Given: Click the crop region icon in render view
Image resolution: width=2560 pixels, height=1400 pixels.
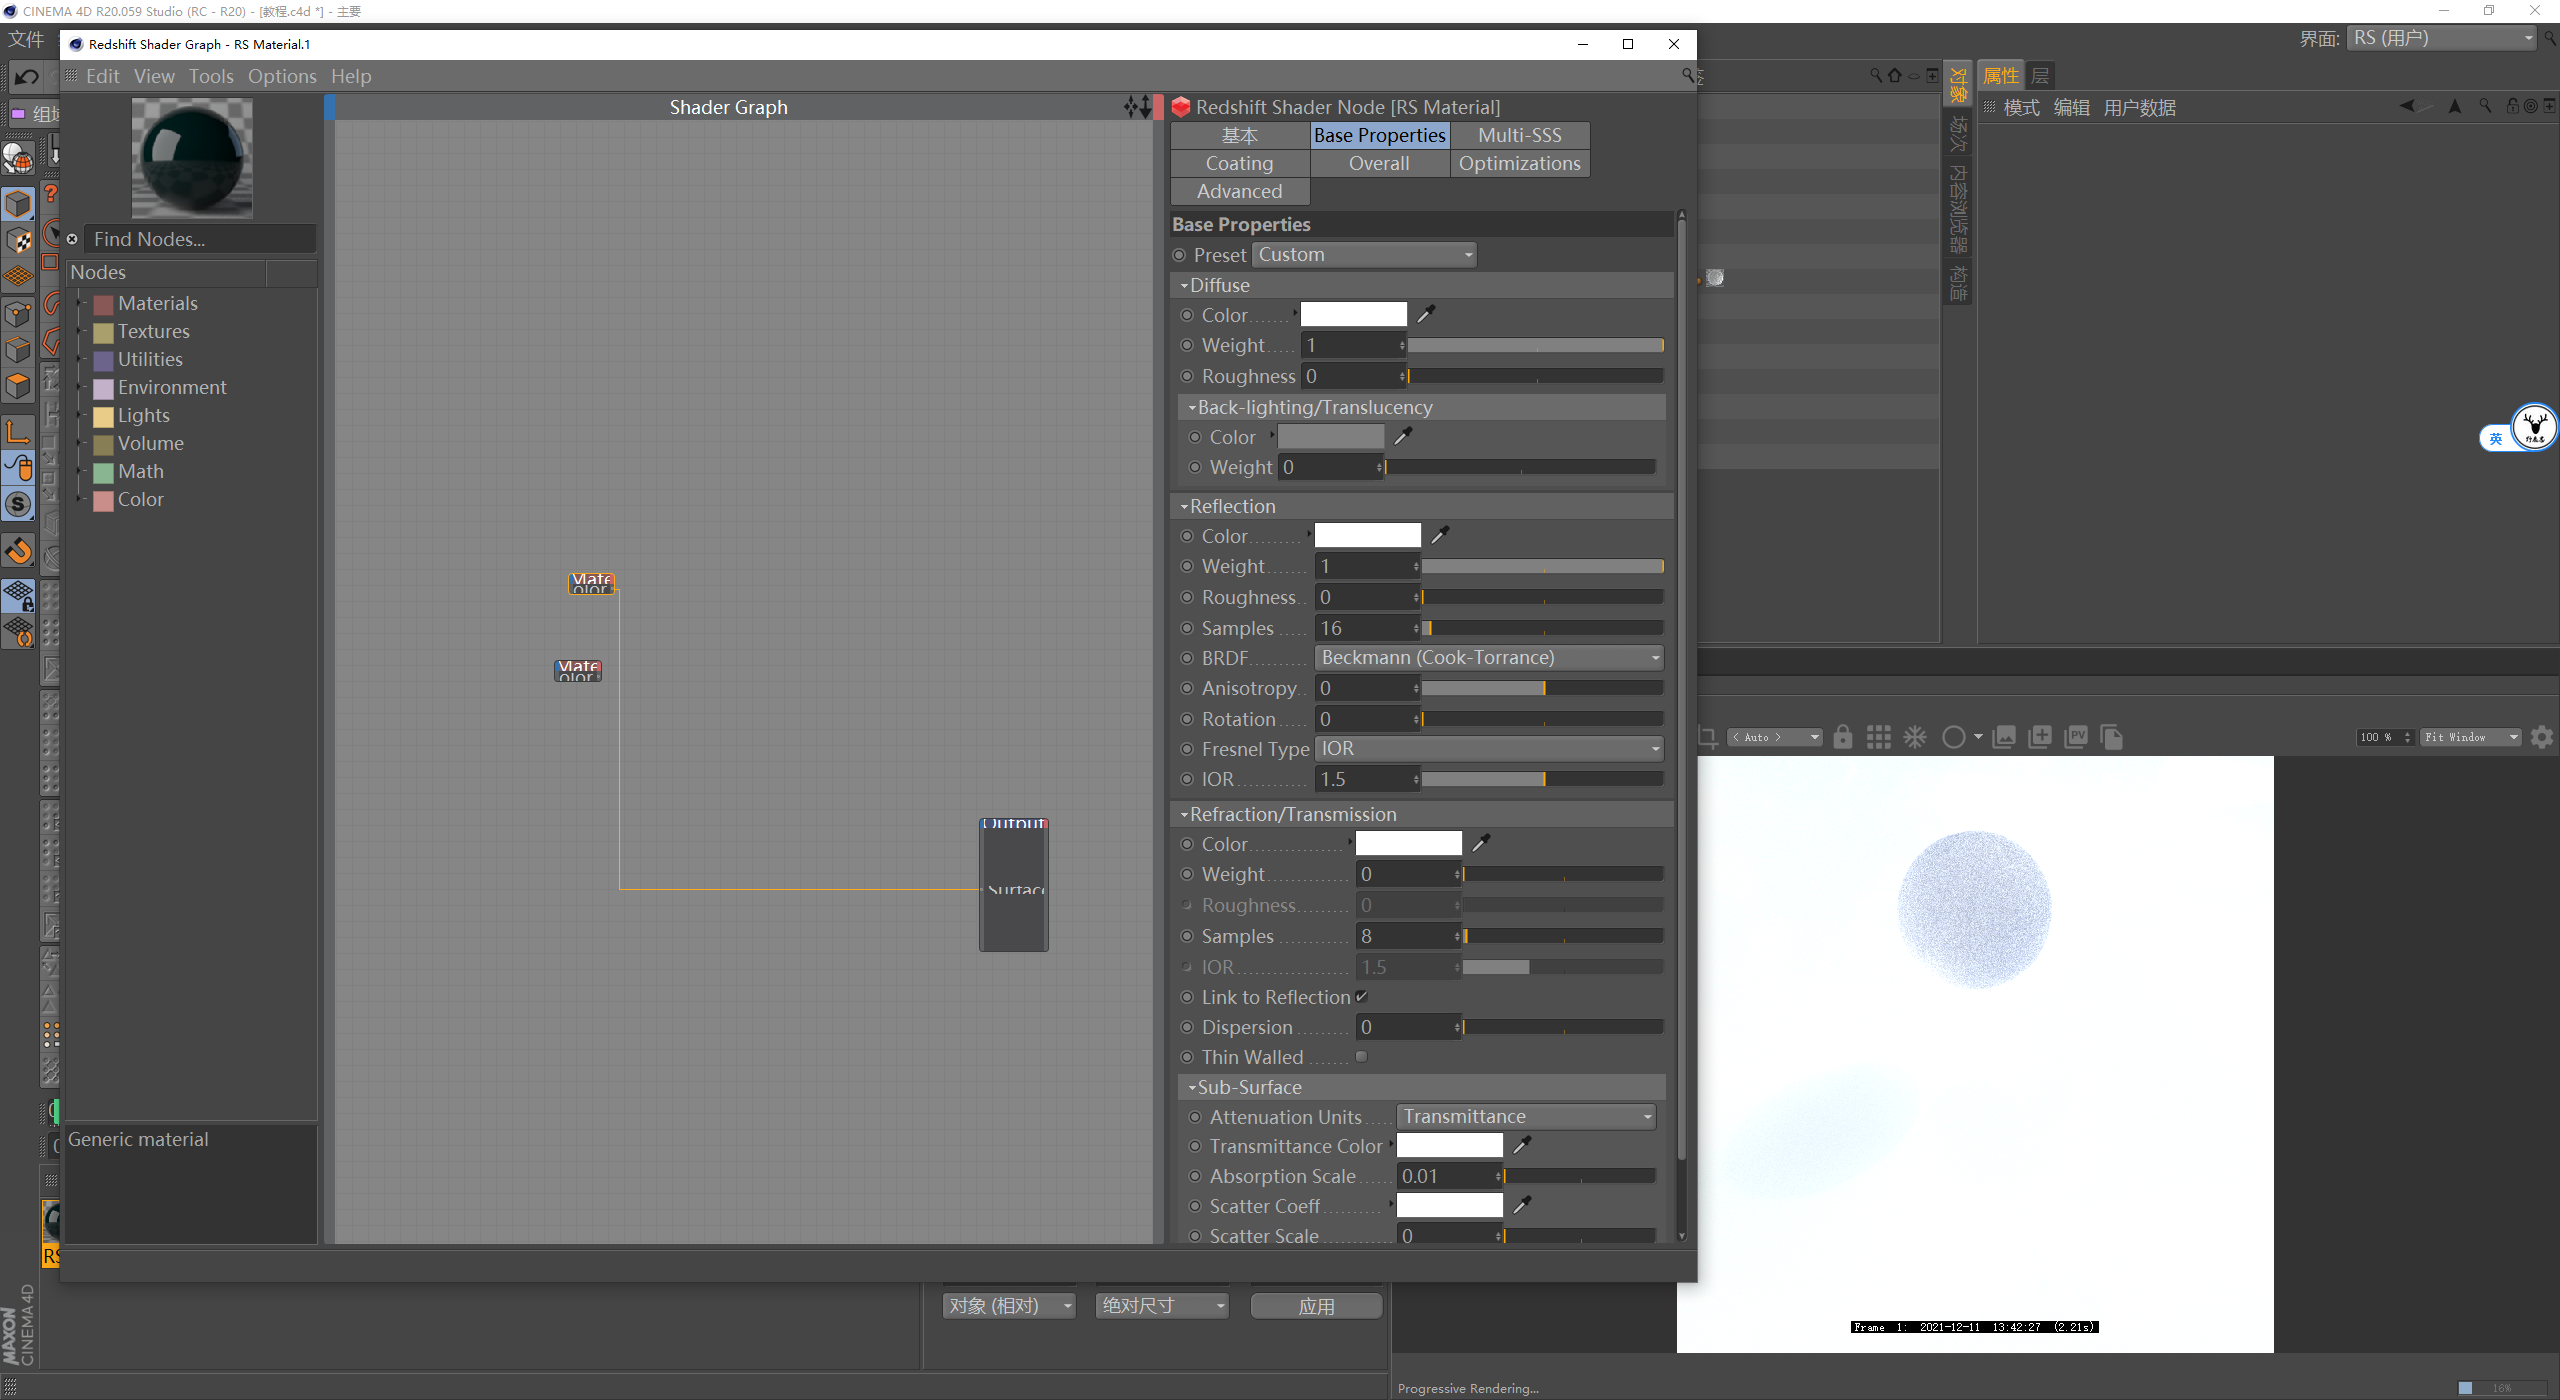Looking at the screenshot, I should (1708, 737).
